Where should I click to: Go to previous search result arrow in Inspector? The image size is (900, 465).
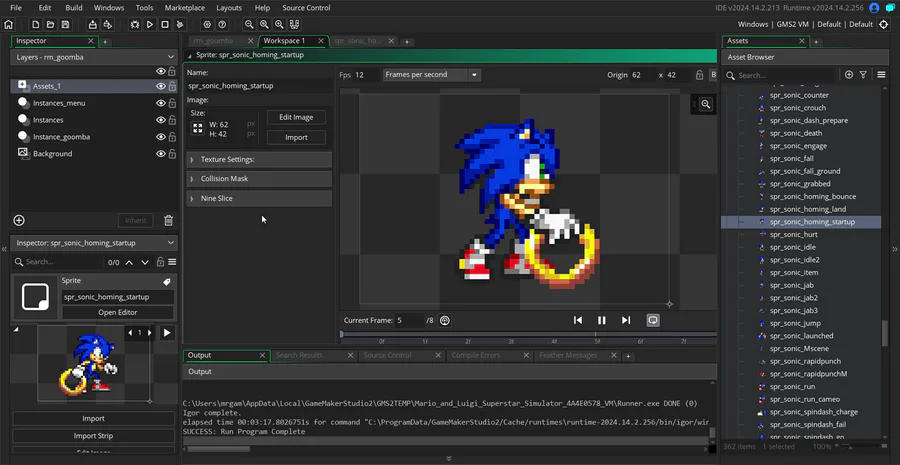[129, 262]
